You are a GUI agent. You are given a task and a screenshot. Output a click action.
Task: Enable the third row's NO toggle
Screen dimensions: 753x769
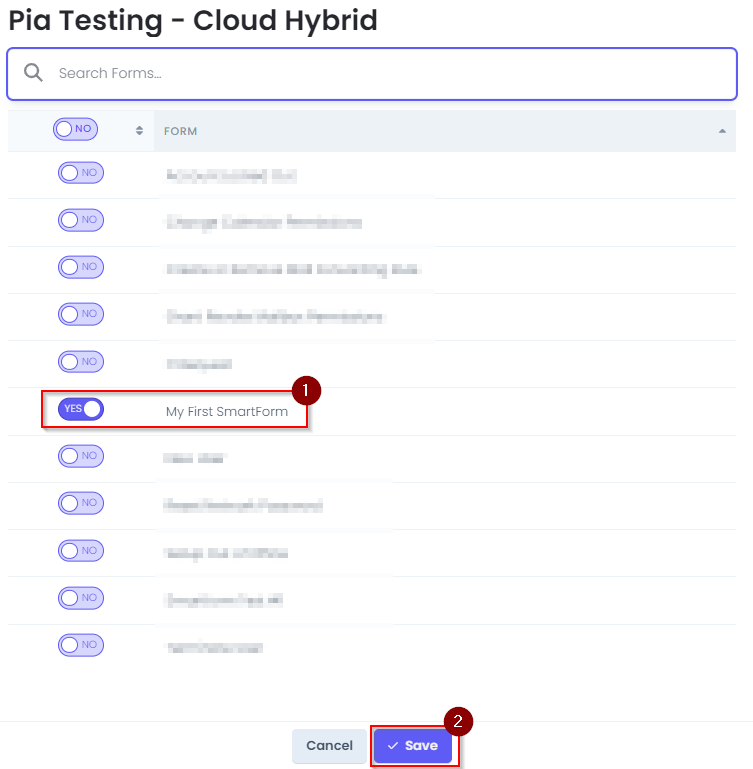(x=81, y=267)
